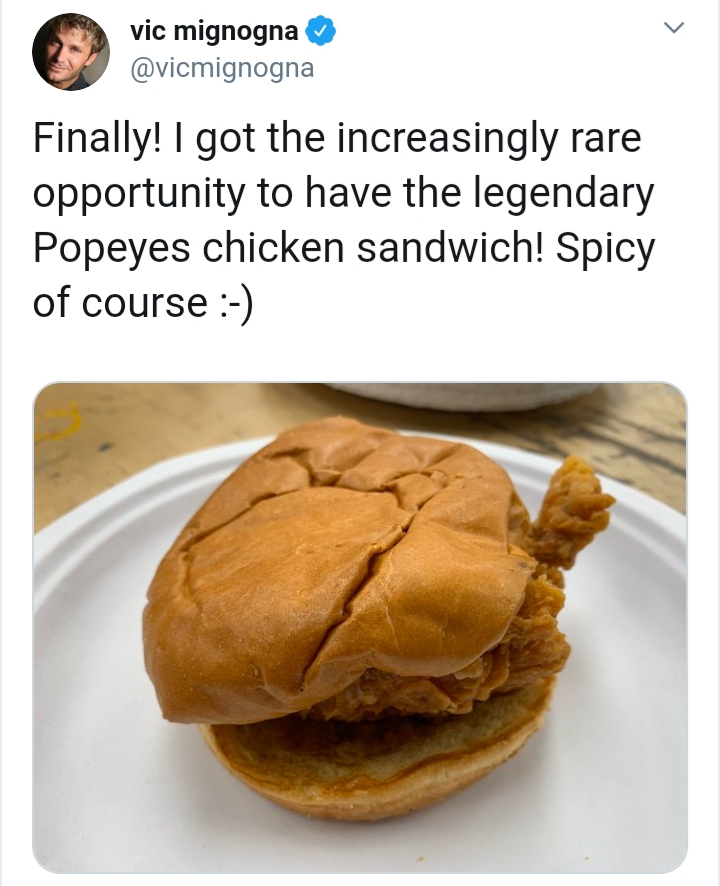Open the @vicmignogna handle link
The image size is (720, 886).
(x=222, y=68)
